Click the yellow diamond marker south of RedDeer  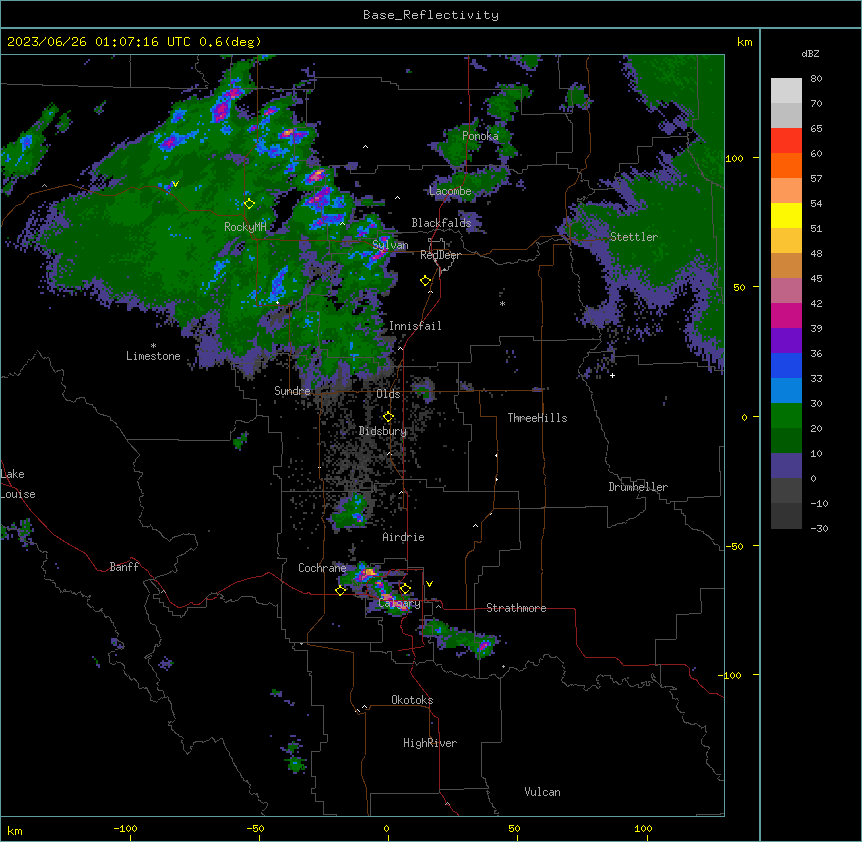(x=426, y=281)
